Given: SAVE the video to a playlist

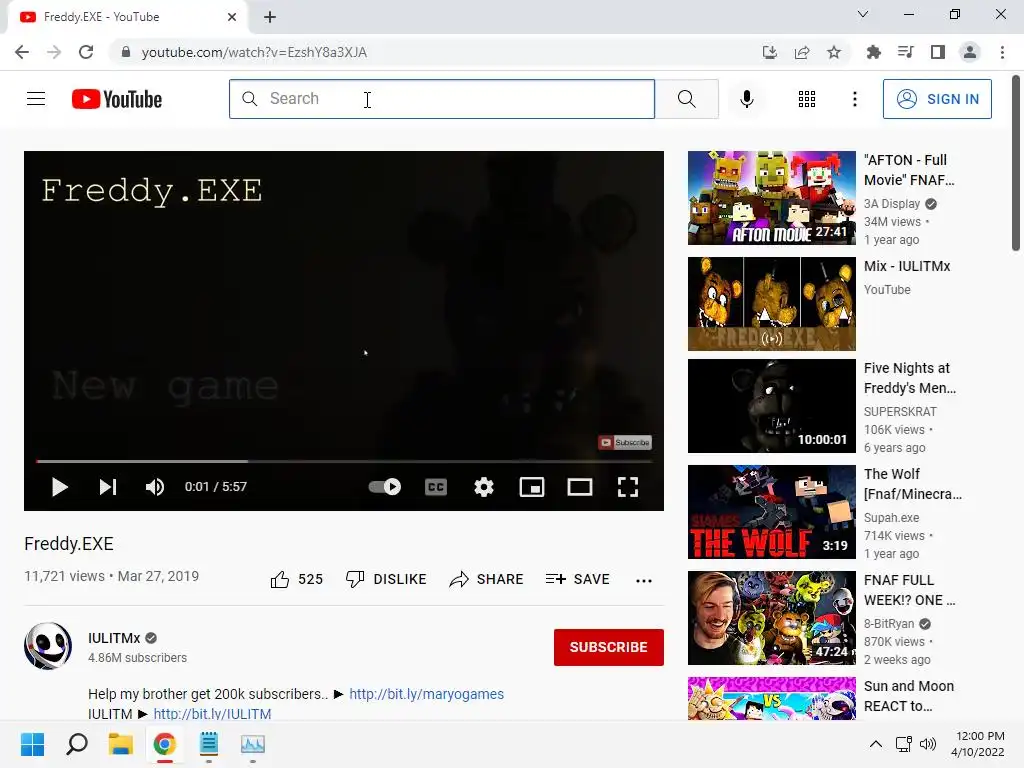Looking at the screenshot, I should point(577,579).
